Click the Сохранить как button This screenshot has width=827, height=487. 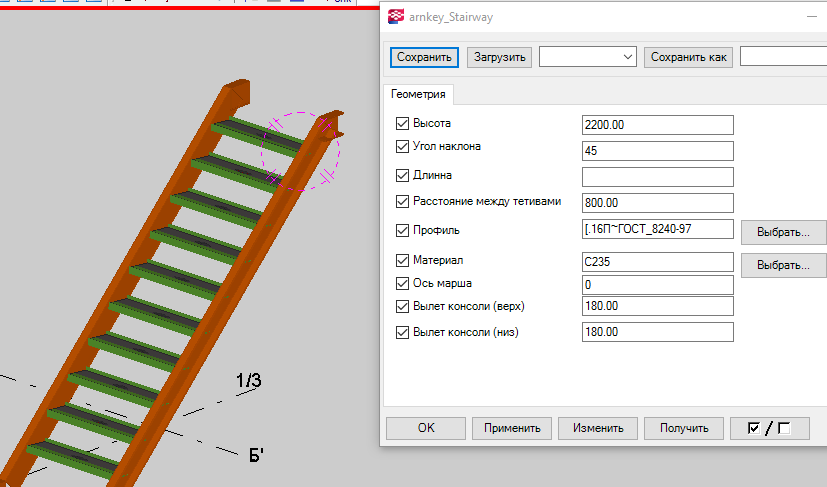point(688,57)
